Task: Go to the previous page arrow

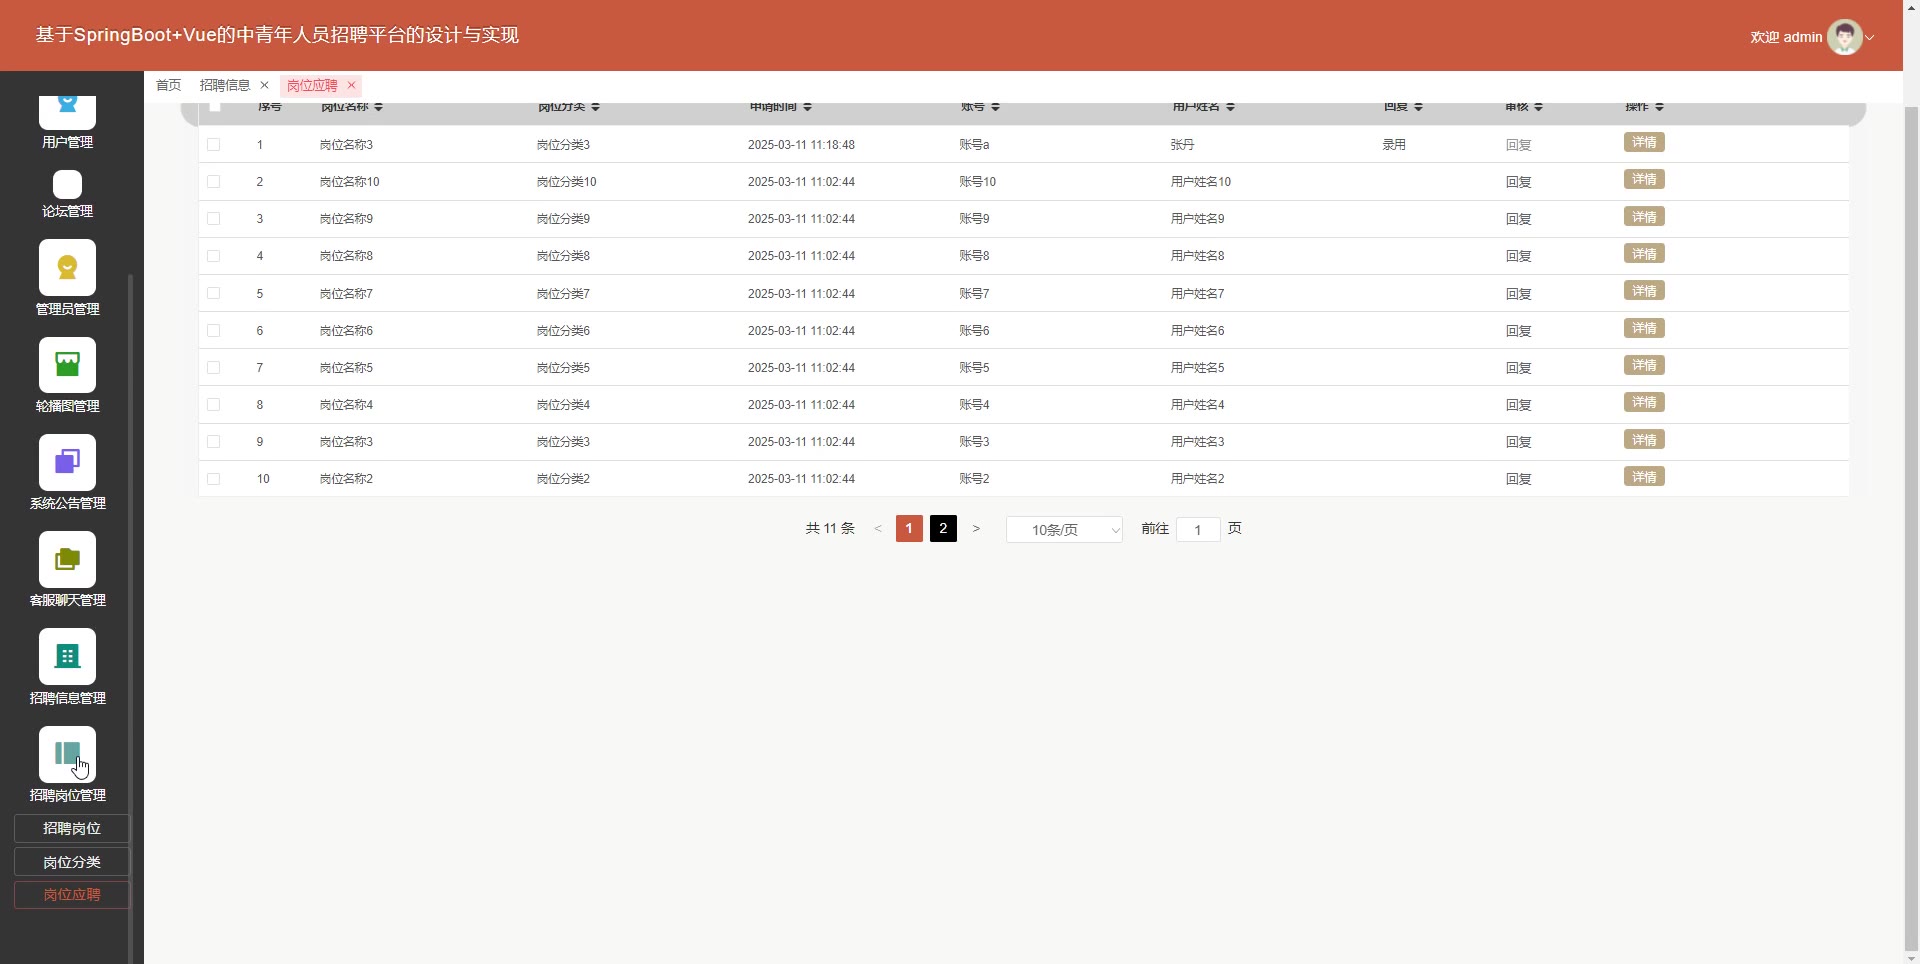Action: [x=878, y=529]
